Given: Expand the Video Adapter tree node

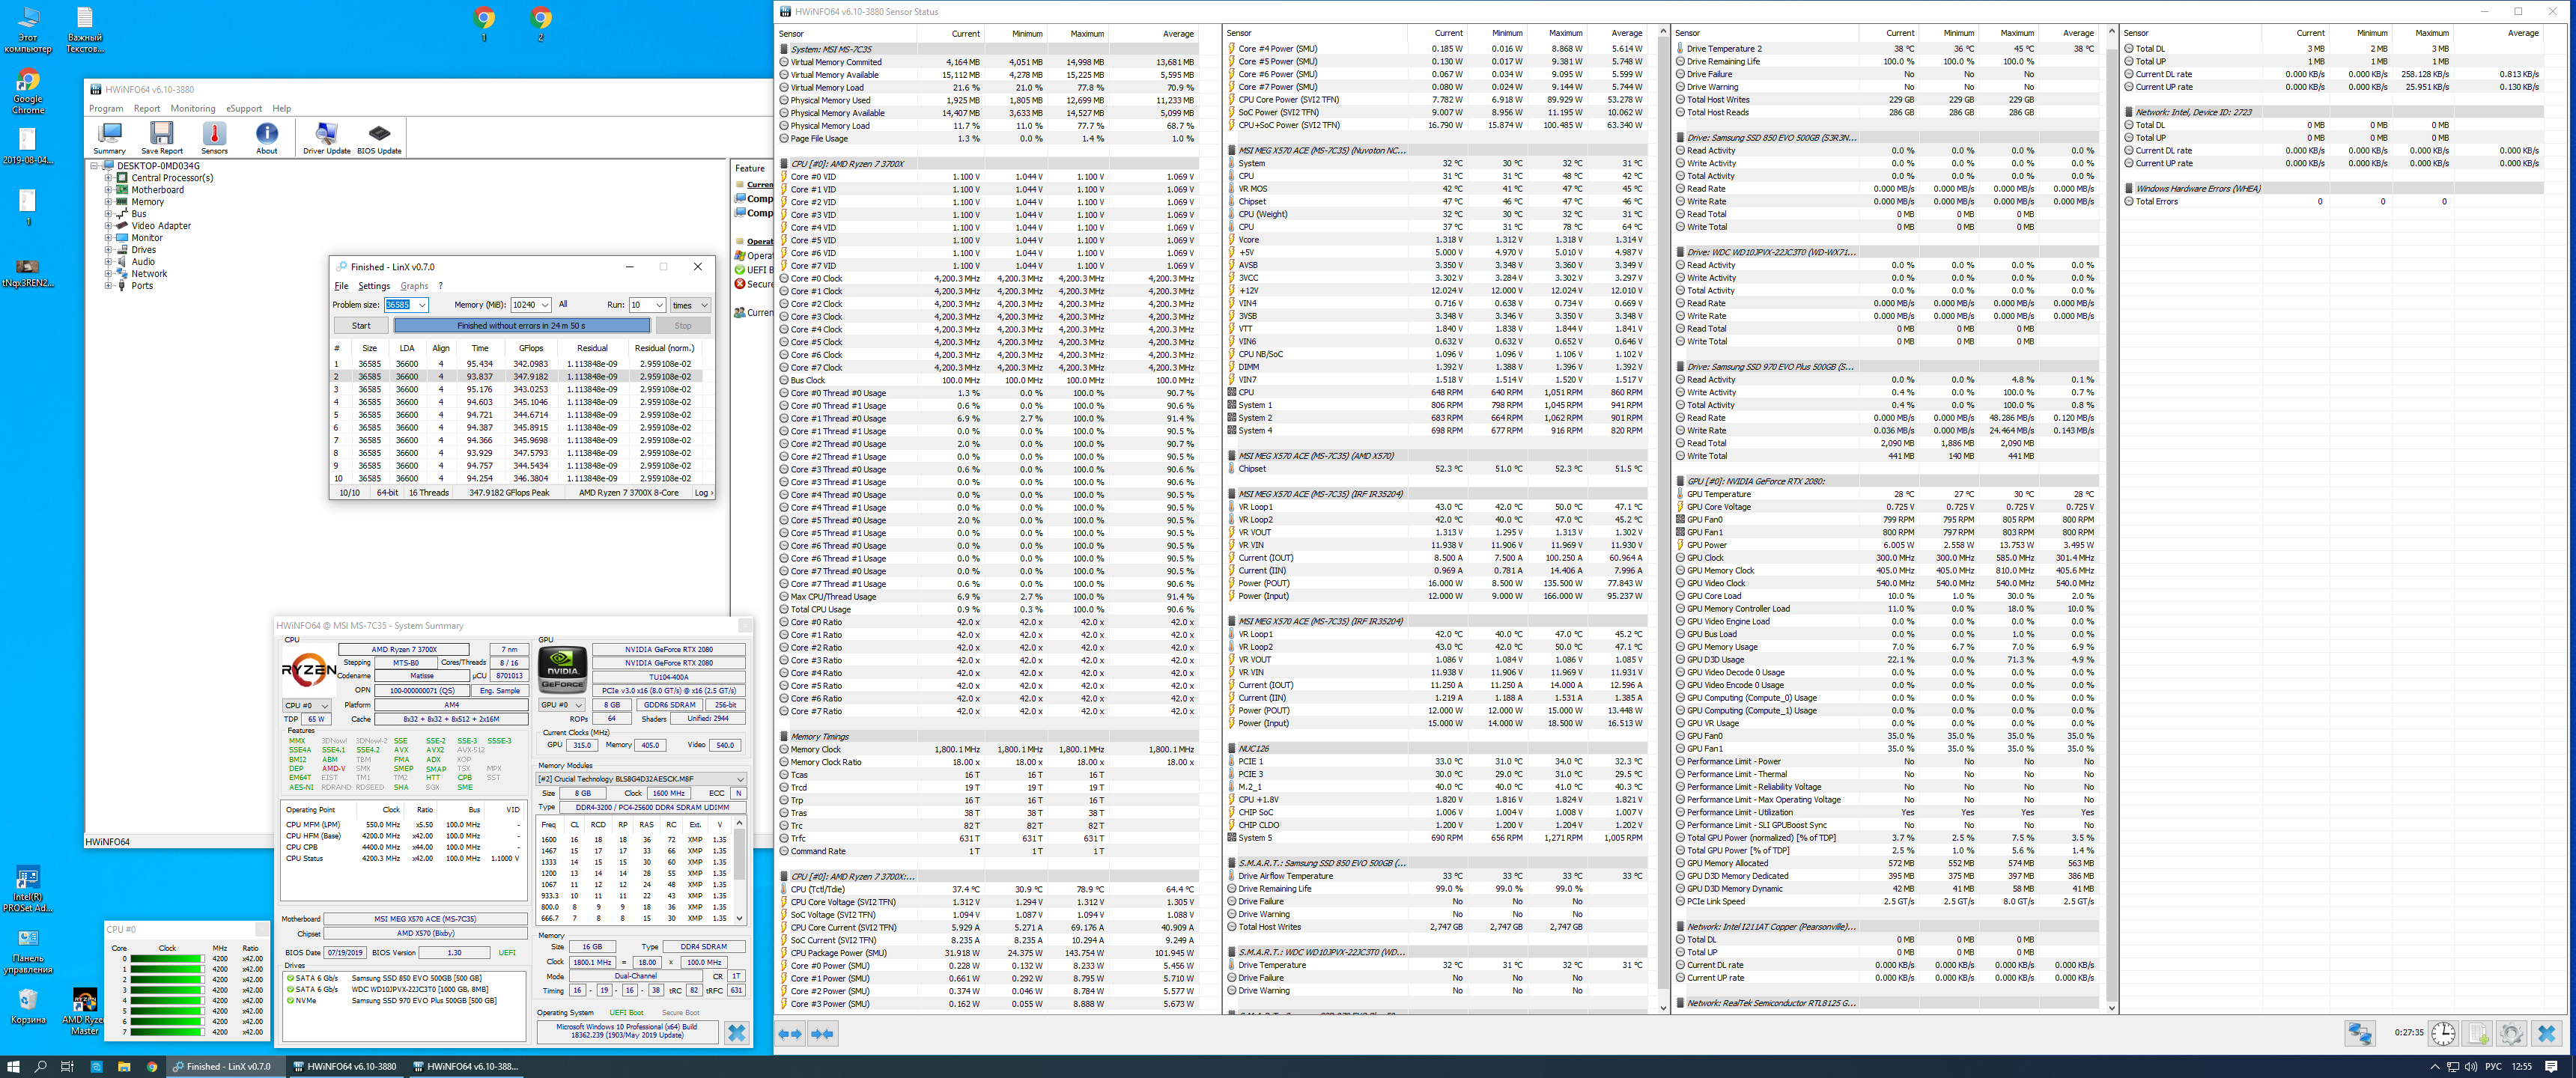Looking at the screenshot, I should 108,226.
